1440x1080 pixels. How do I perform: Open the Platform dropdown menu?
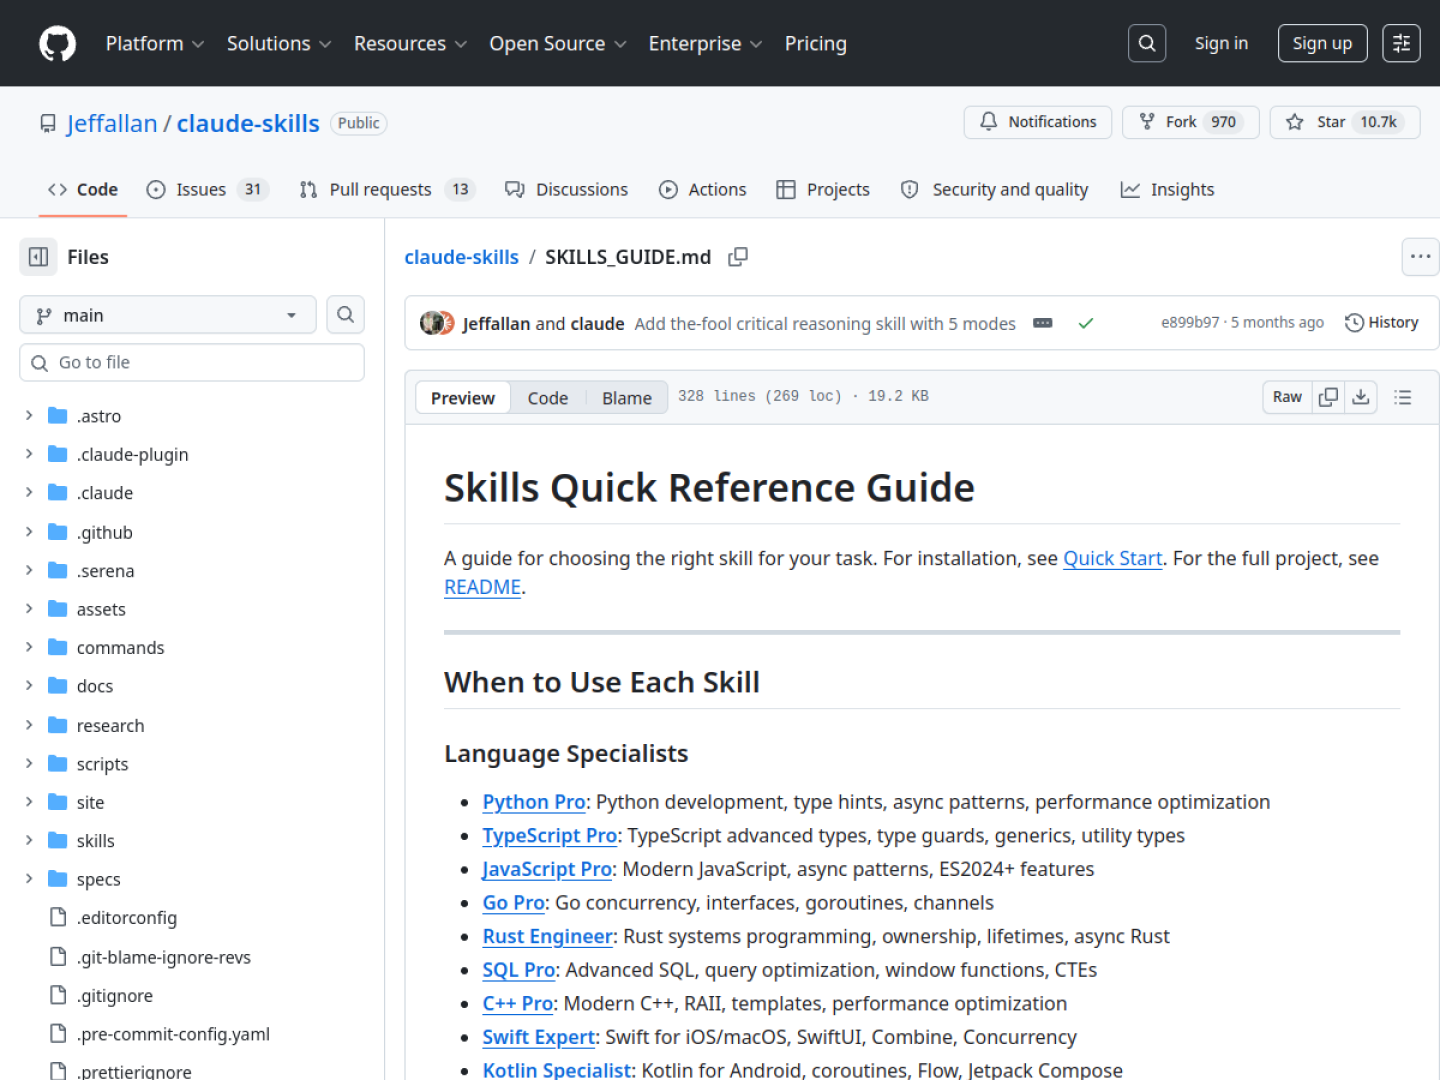[155, 44]
